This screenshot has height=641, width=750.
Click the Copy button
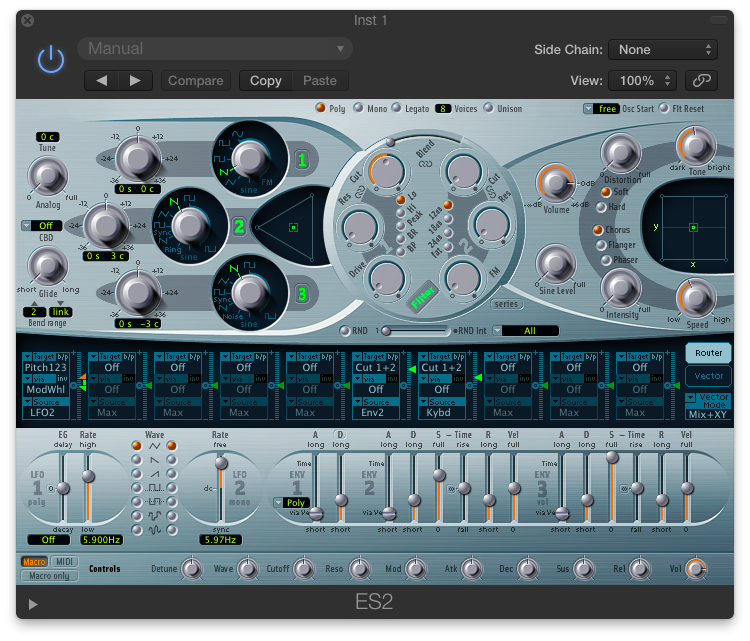(x=265, y=80)
